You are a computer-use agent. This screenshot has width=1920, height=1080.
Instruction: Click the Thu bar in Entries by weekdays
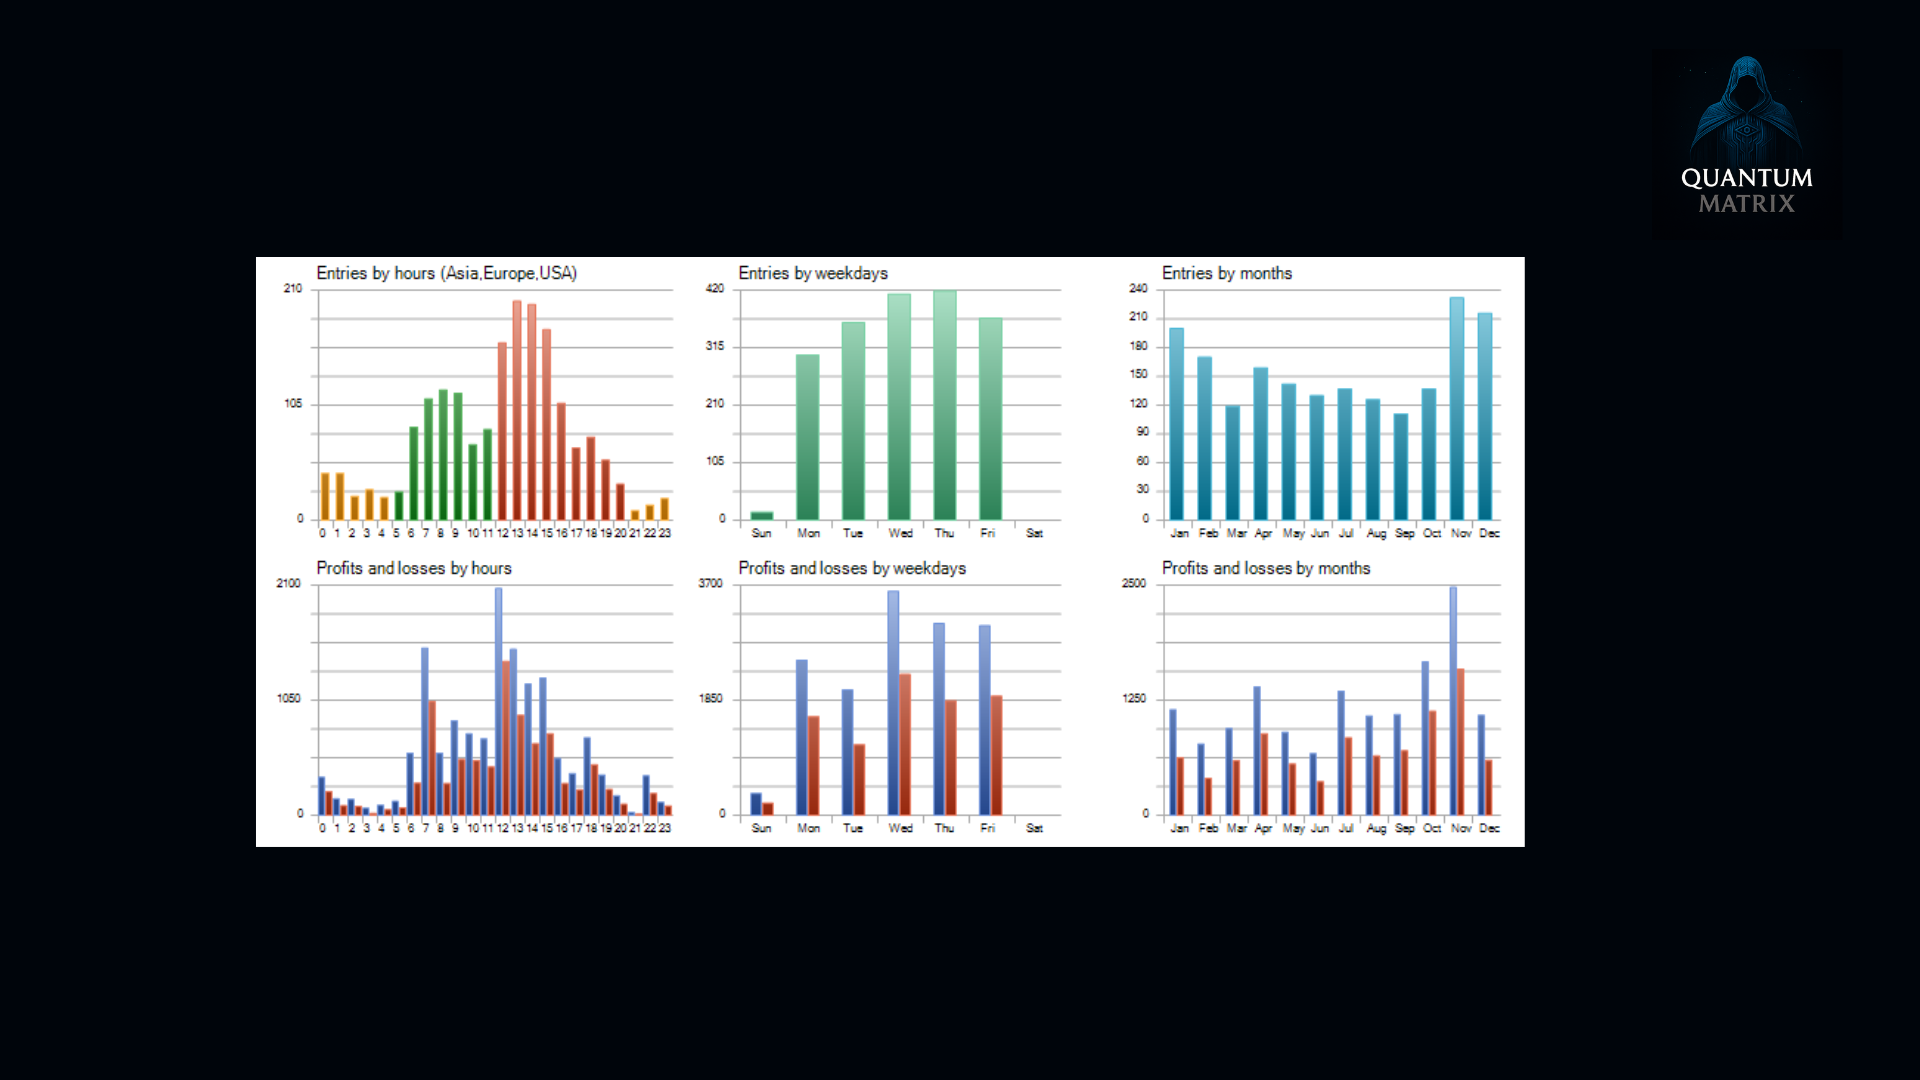pos(944,405)
